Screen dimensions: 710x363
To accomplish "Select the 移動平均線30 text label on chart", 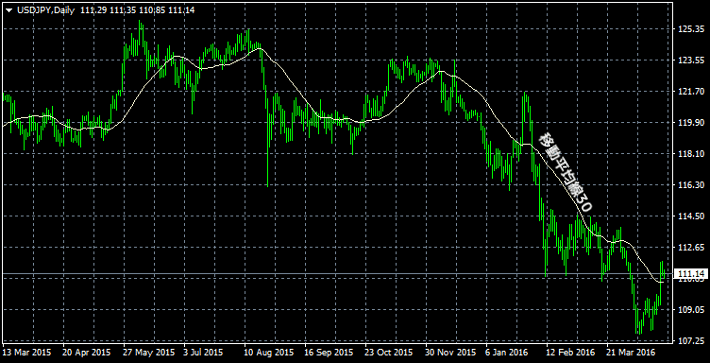I will 565,173.
